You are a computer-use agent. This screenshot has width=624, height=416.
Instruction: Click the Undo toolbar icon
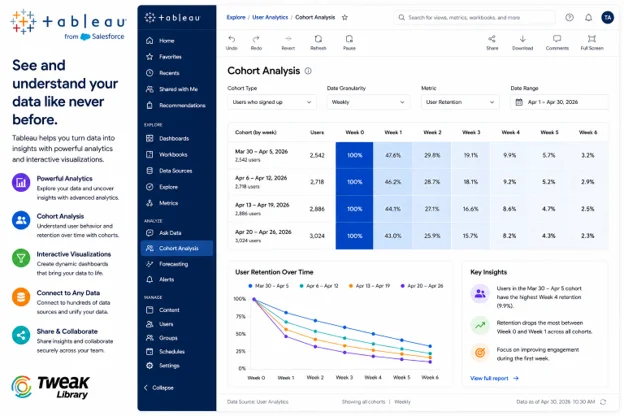[x=232, y=39]
